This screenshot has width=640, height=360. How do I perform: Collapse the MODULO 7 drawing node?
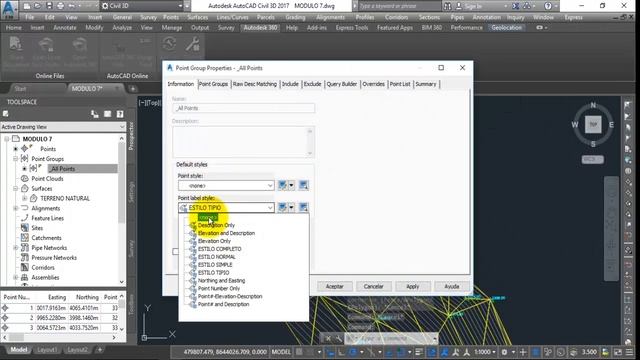click(6, 139)
